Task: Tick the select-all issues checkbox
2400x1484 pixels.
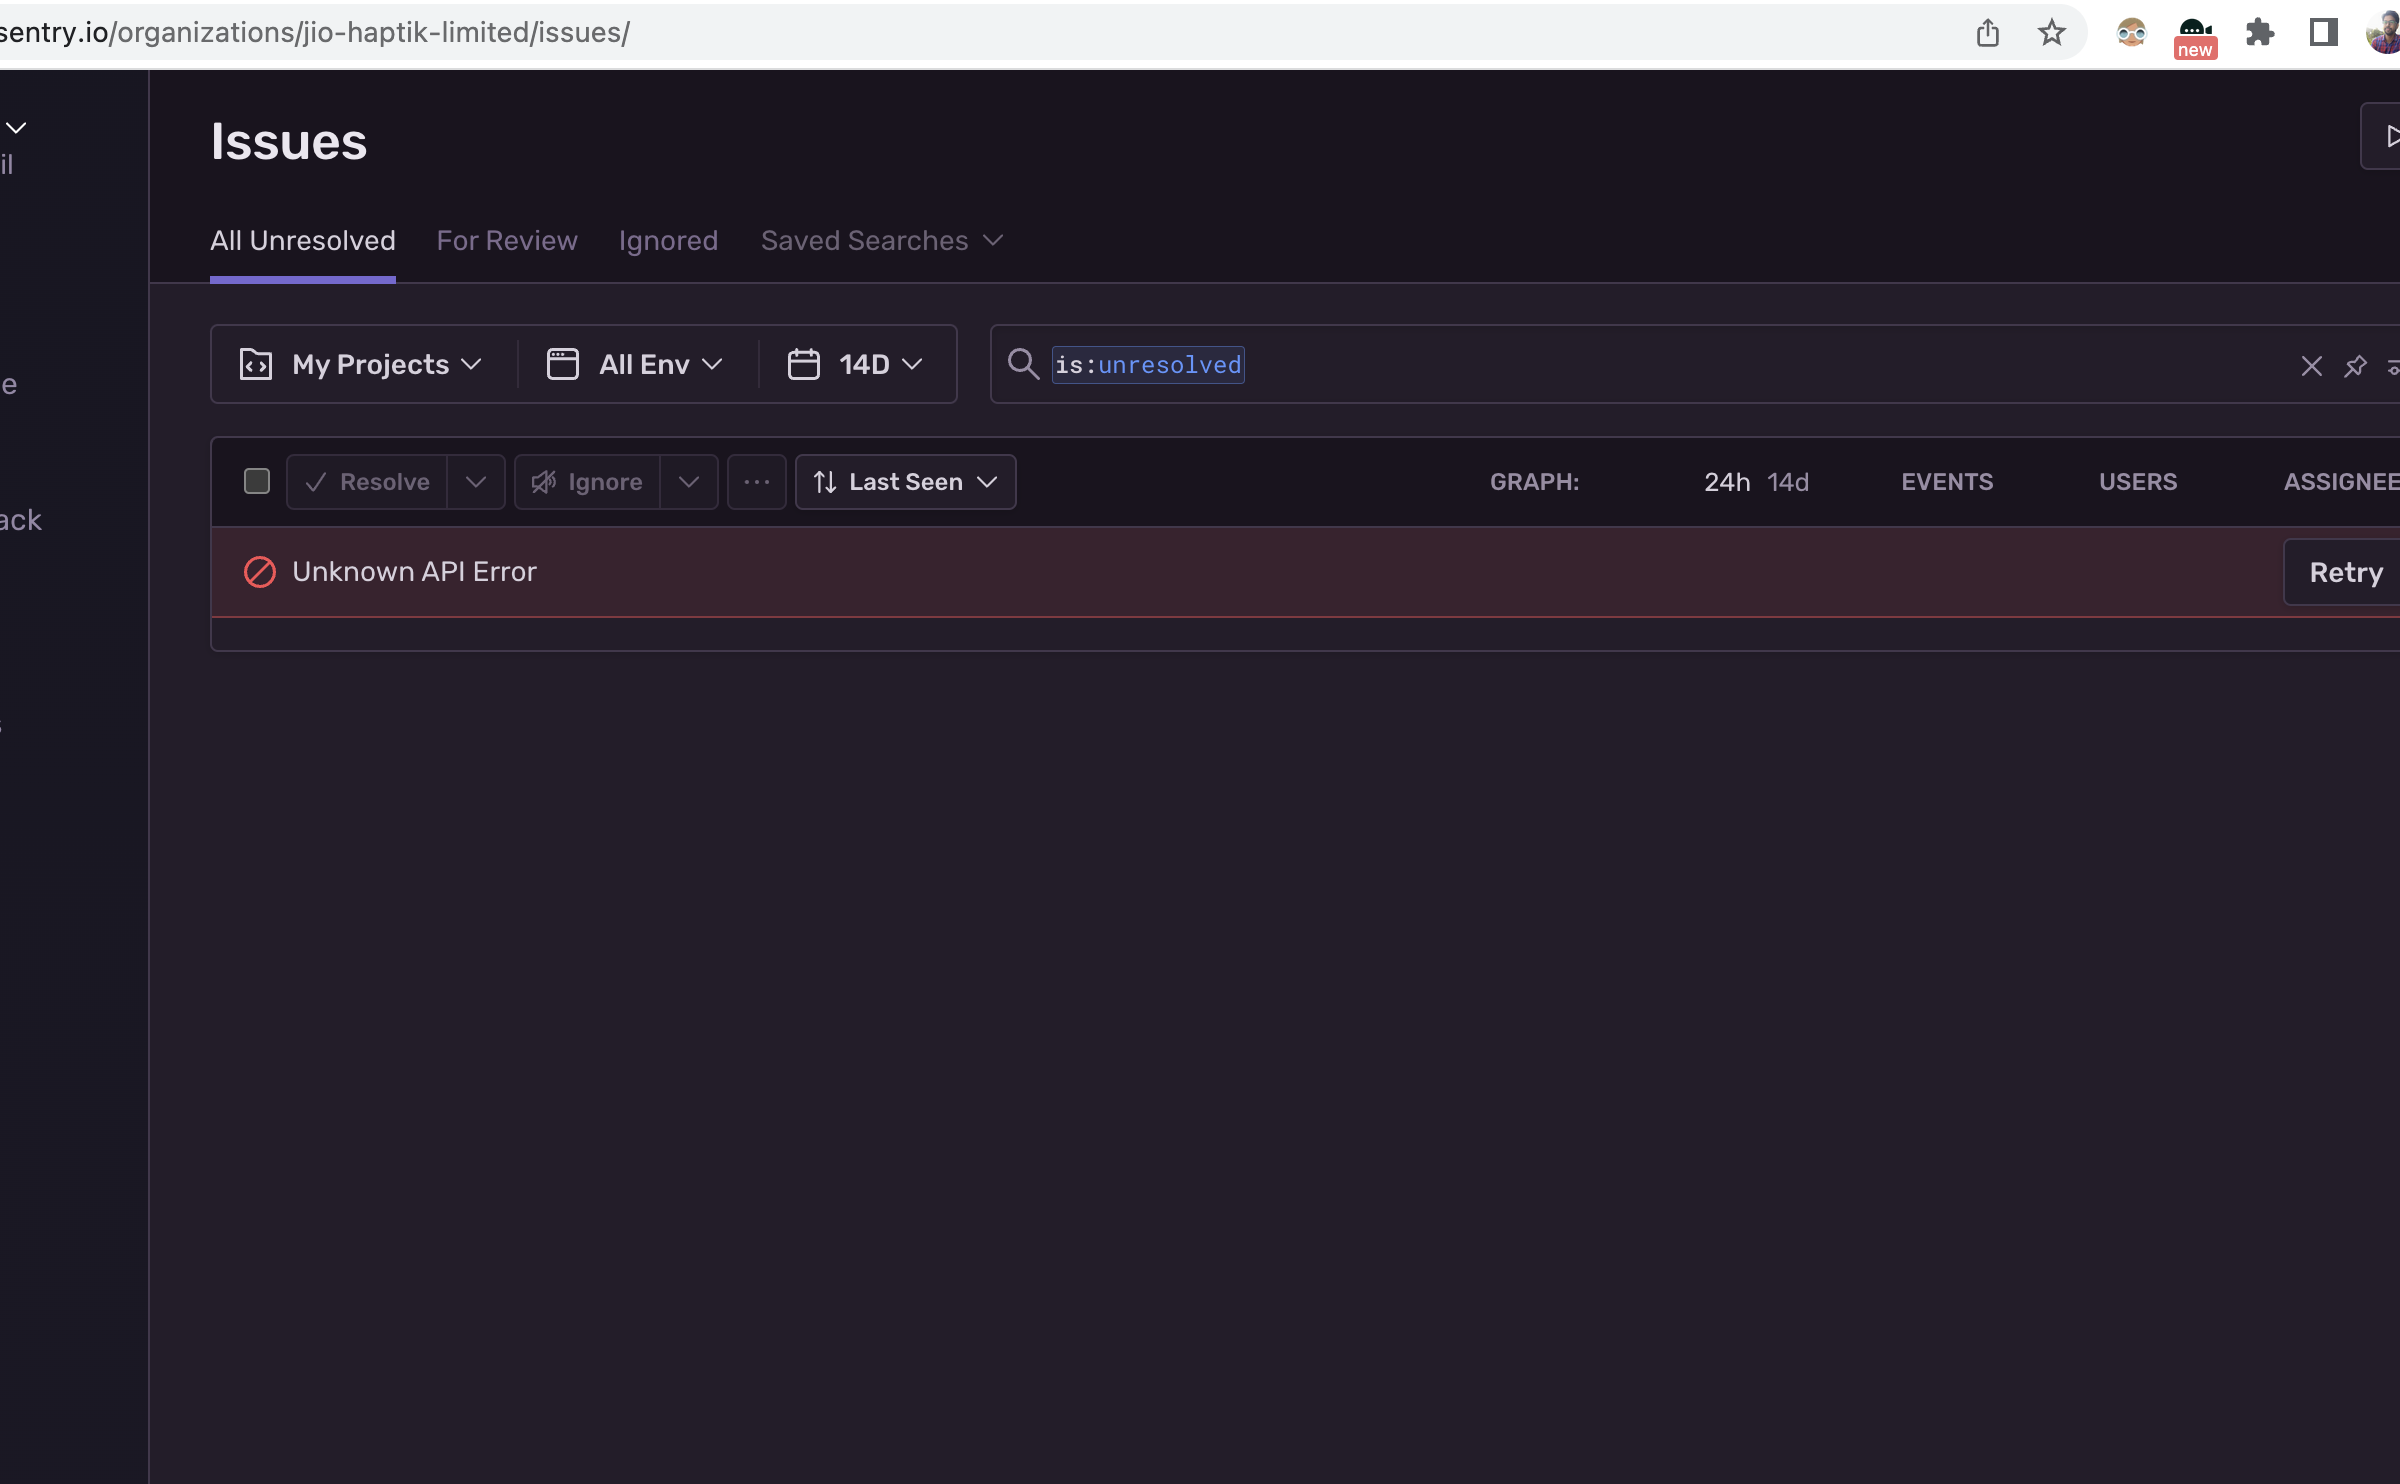Action: pos(257,481)
